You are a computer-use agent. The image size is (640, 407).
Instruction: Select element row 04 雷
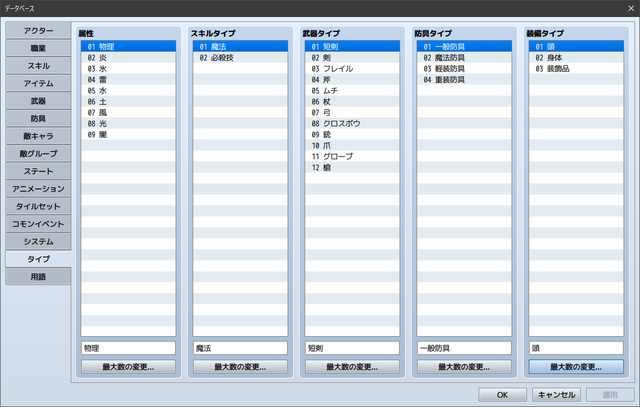(x=128, y=80)
